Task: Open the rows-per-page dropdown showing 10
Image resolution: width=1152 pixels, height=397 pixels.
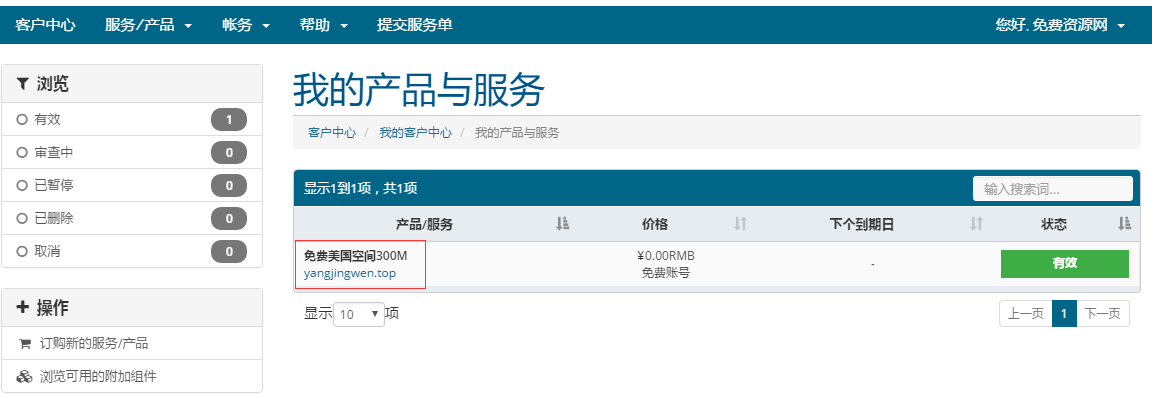Action: [359, 314]
